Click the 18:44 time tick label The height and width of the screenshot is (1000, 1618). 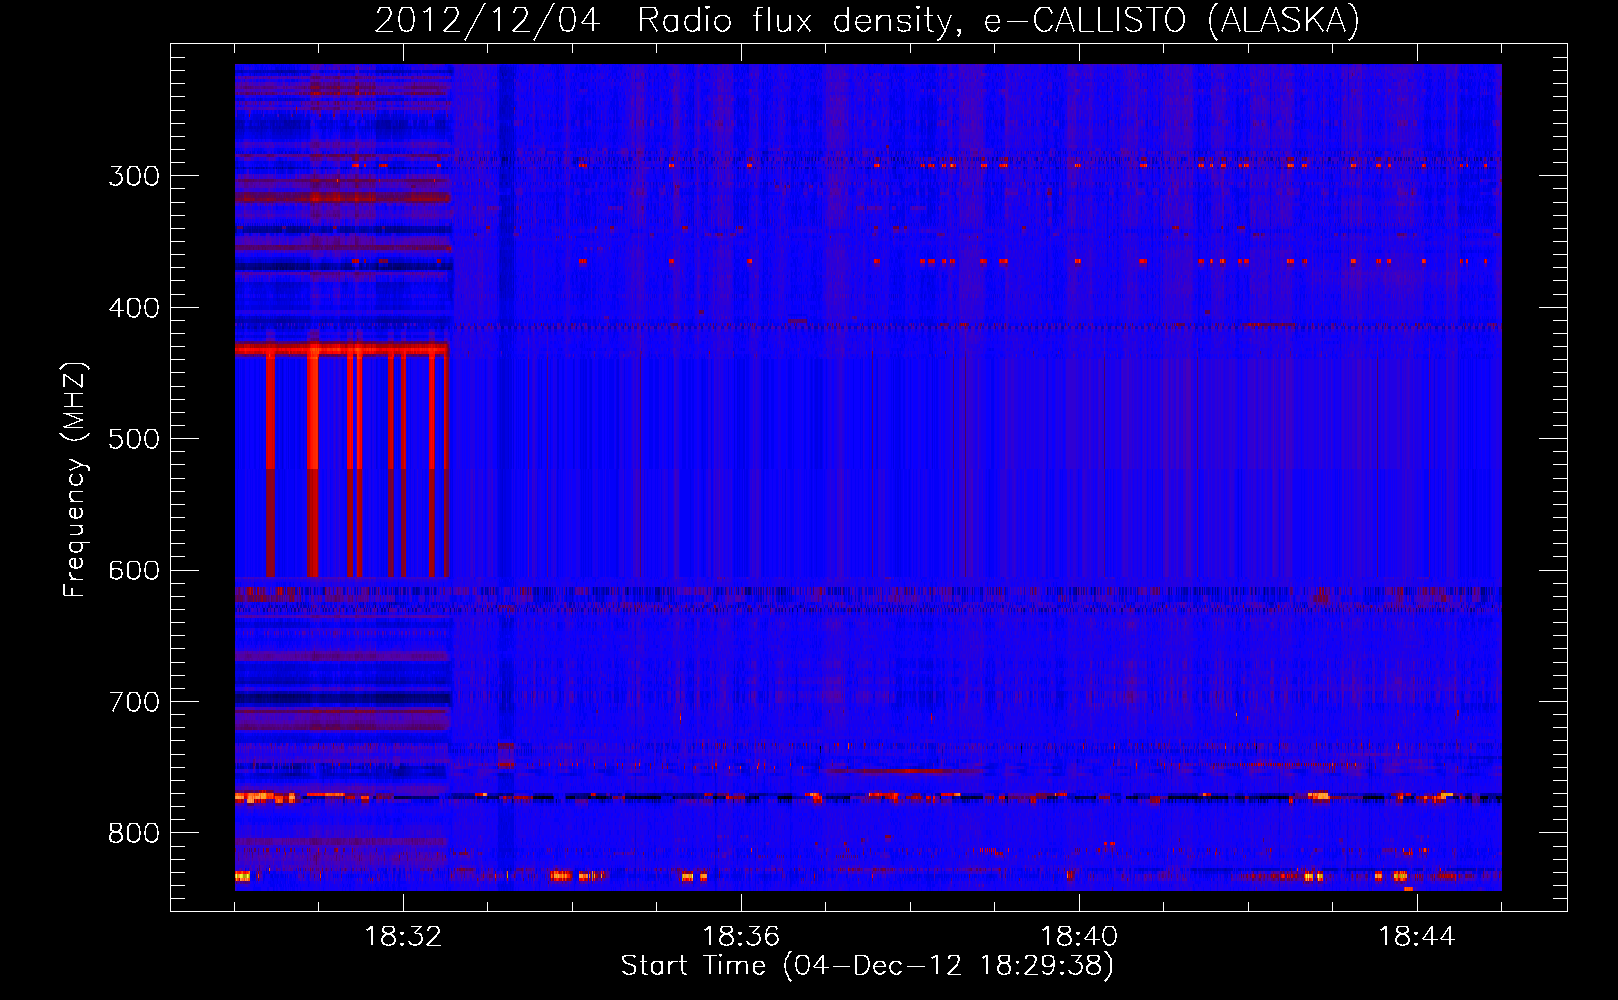(x=1417, y=937)
